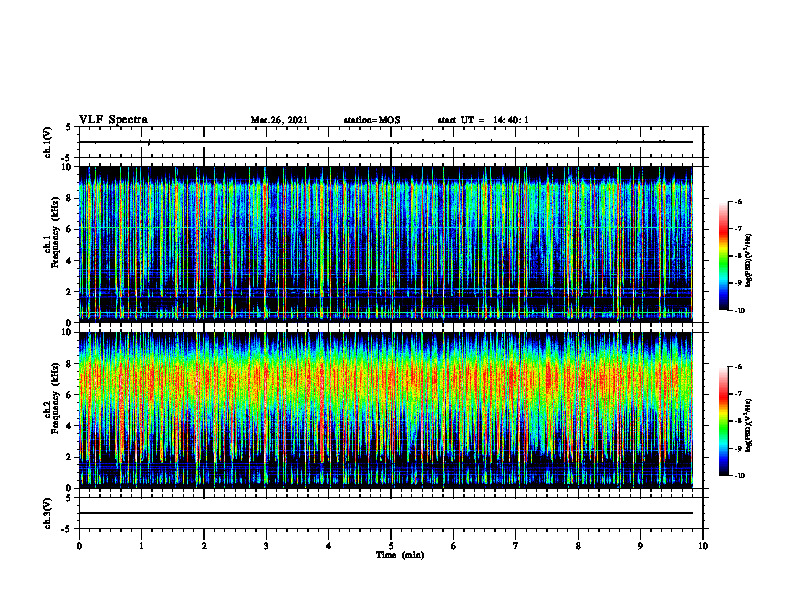Click time axis tick label "8"
Screen dimensions: 792x612
coord(578,546)
